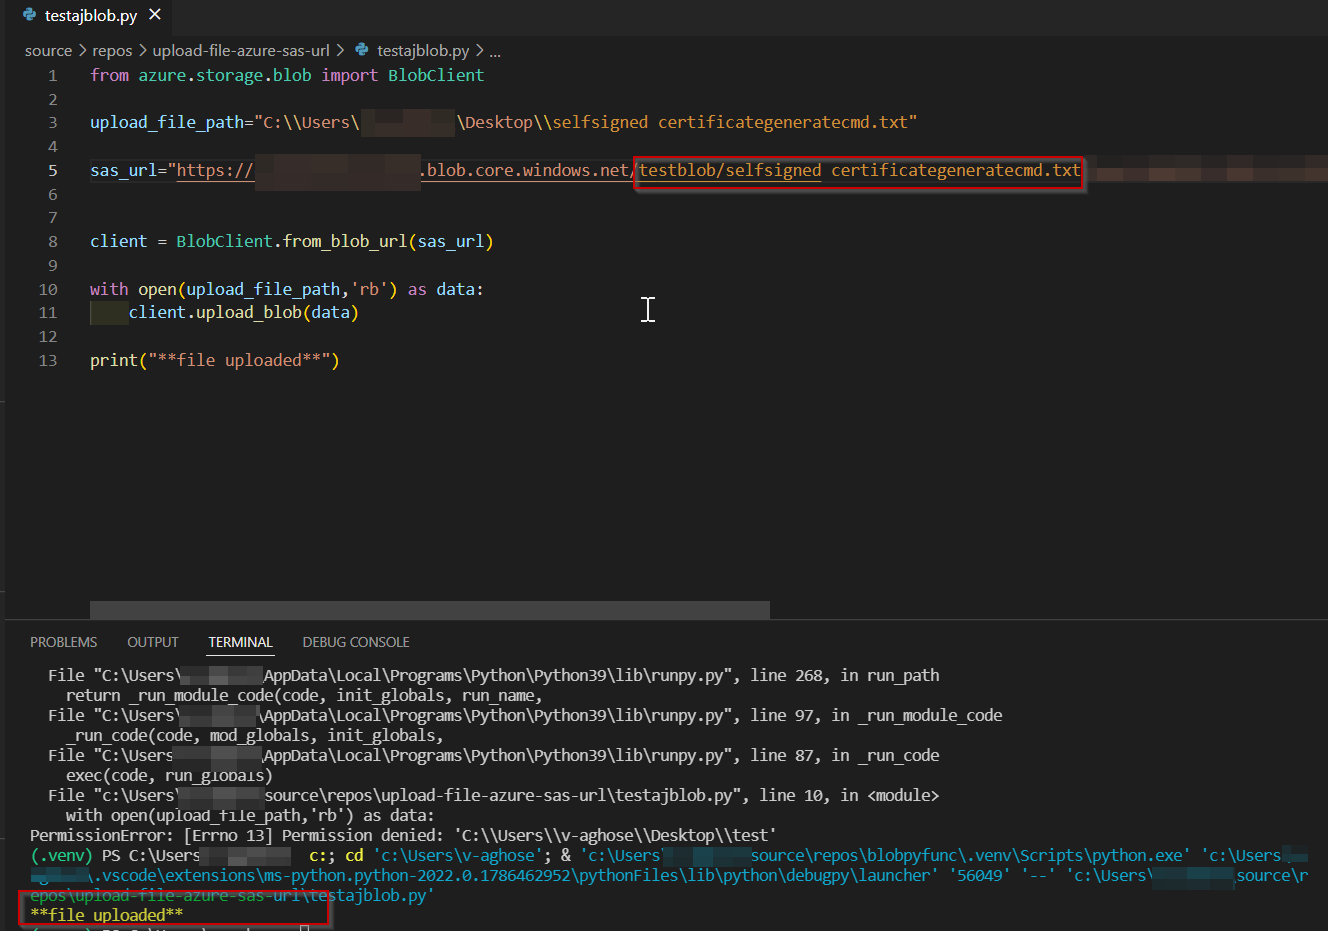Image resolution: width=1328 pixels, height=931 pixels.
Task: Click line number 10 in the gutter
Action: click(x=48, y=289)
